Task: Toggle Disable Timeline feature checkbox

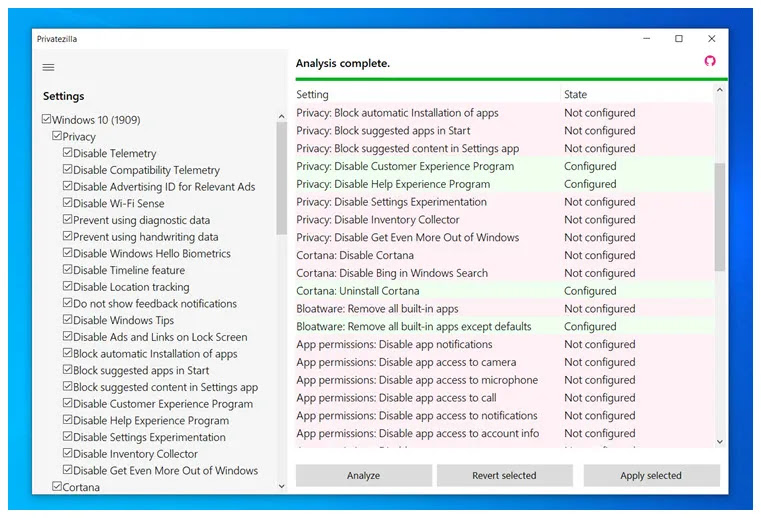Action: click(x=67, y=269)
